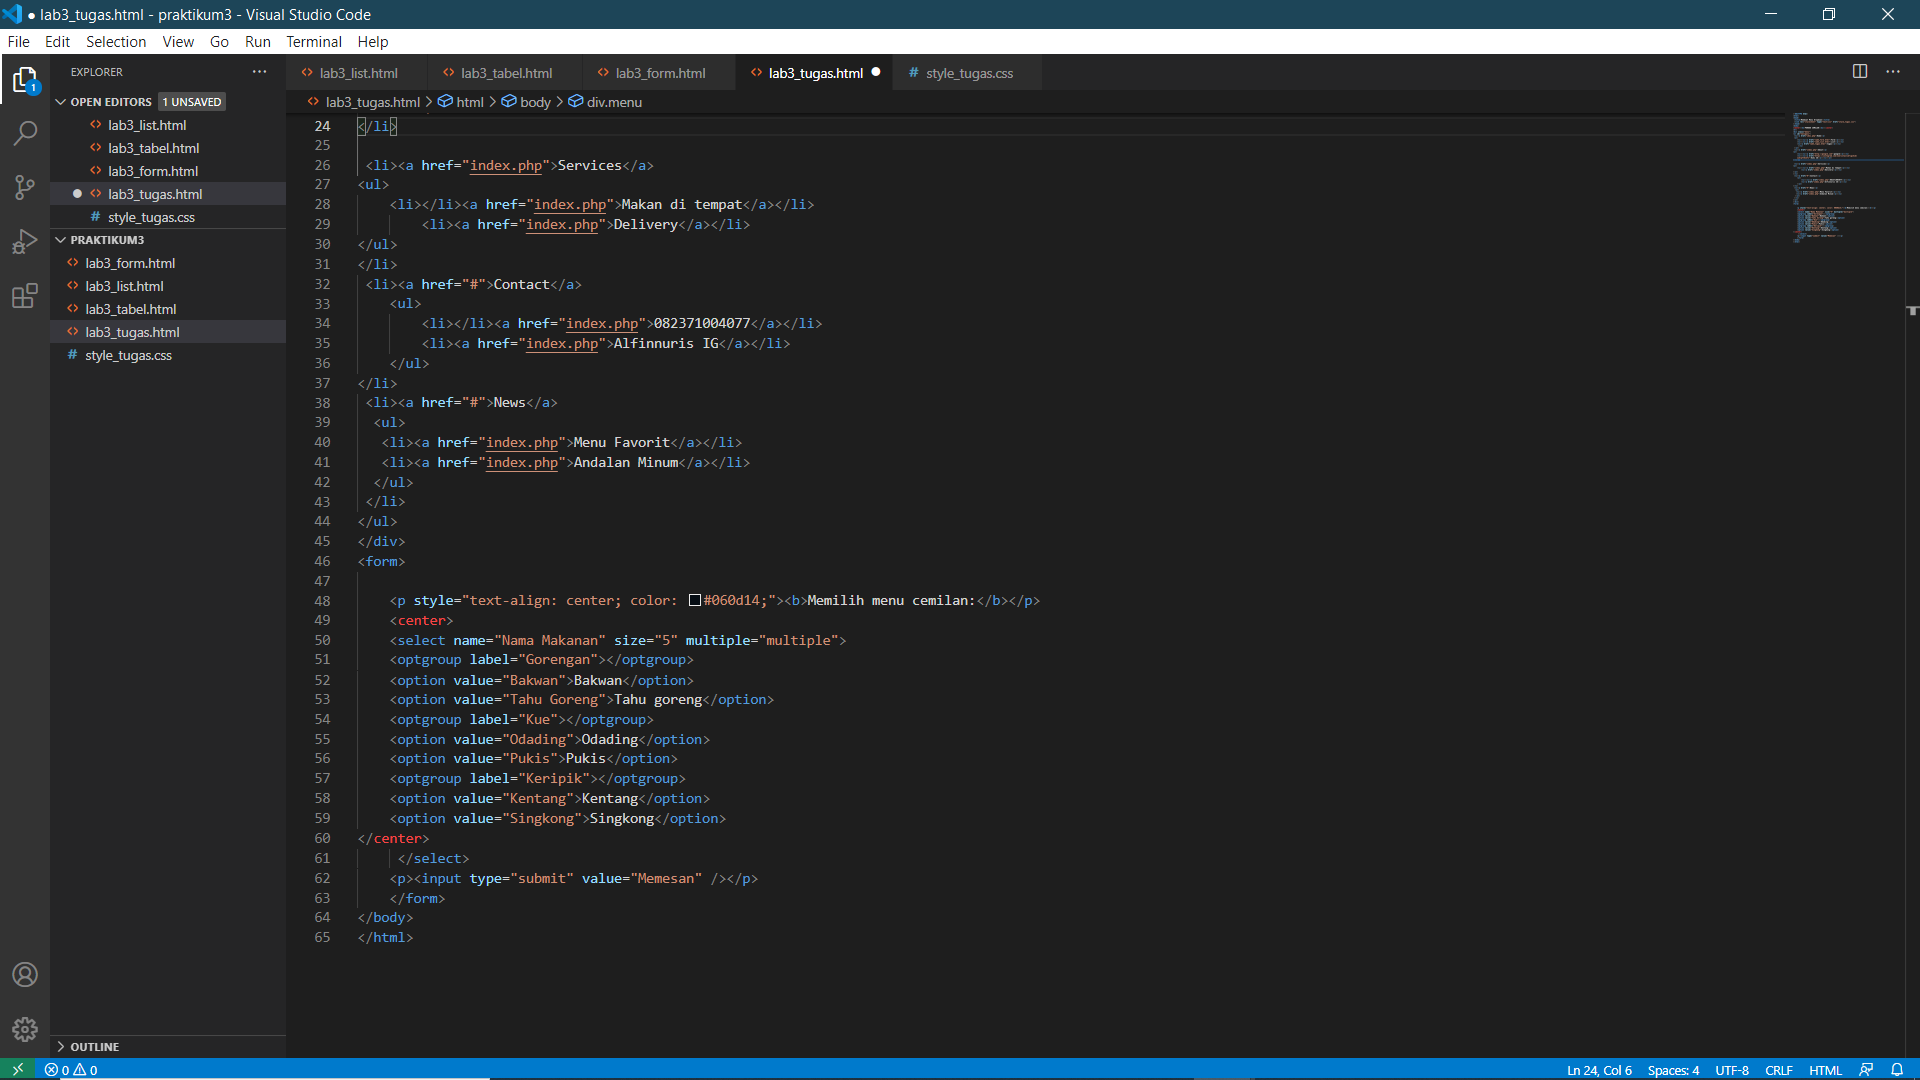
Task: Click the Accounts icon in activity bar
Action: [25, 974]
